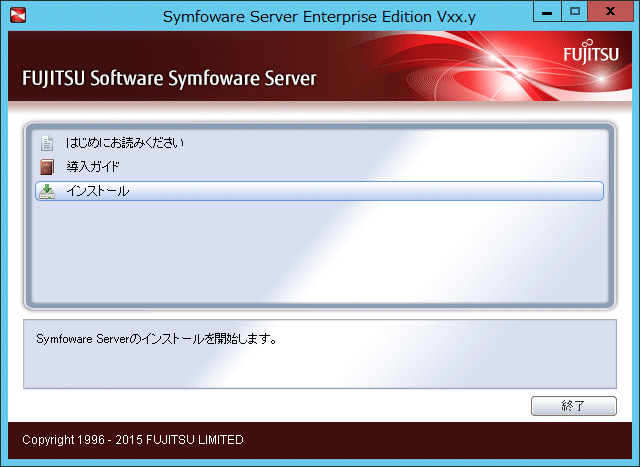Click empty space in the description box
Viewport: 640px width, 467px height.
[x=320, y=367]
